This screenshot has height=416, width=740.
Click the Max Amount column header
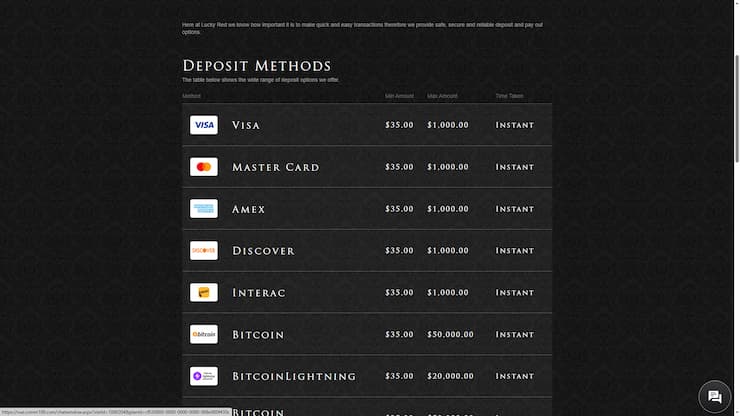[442, 96]
